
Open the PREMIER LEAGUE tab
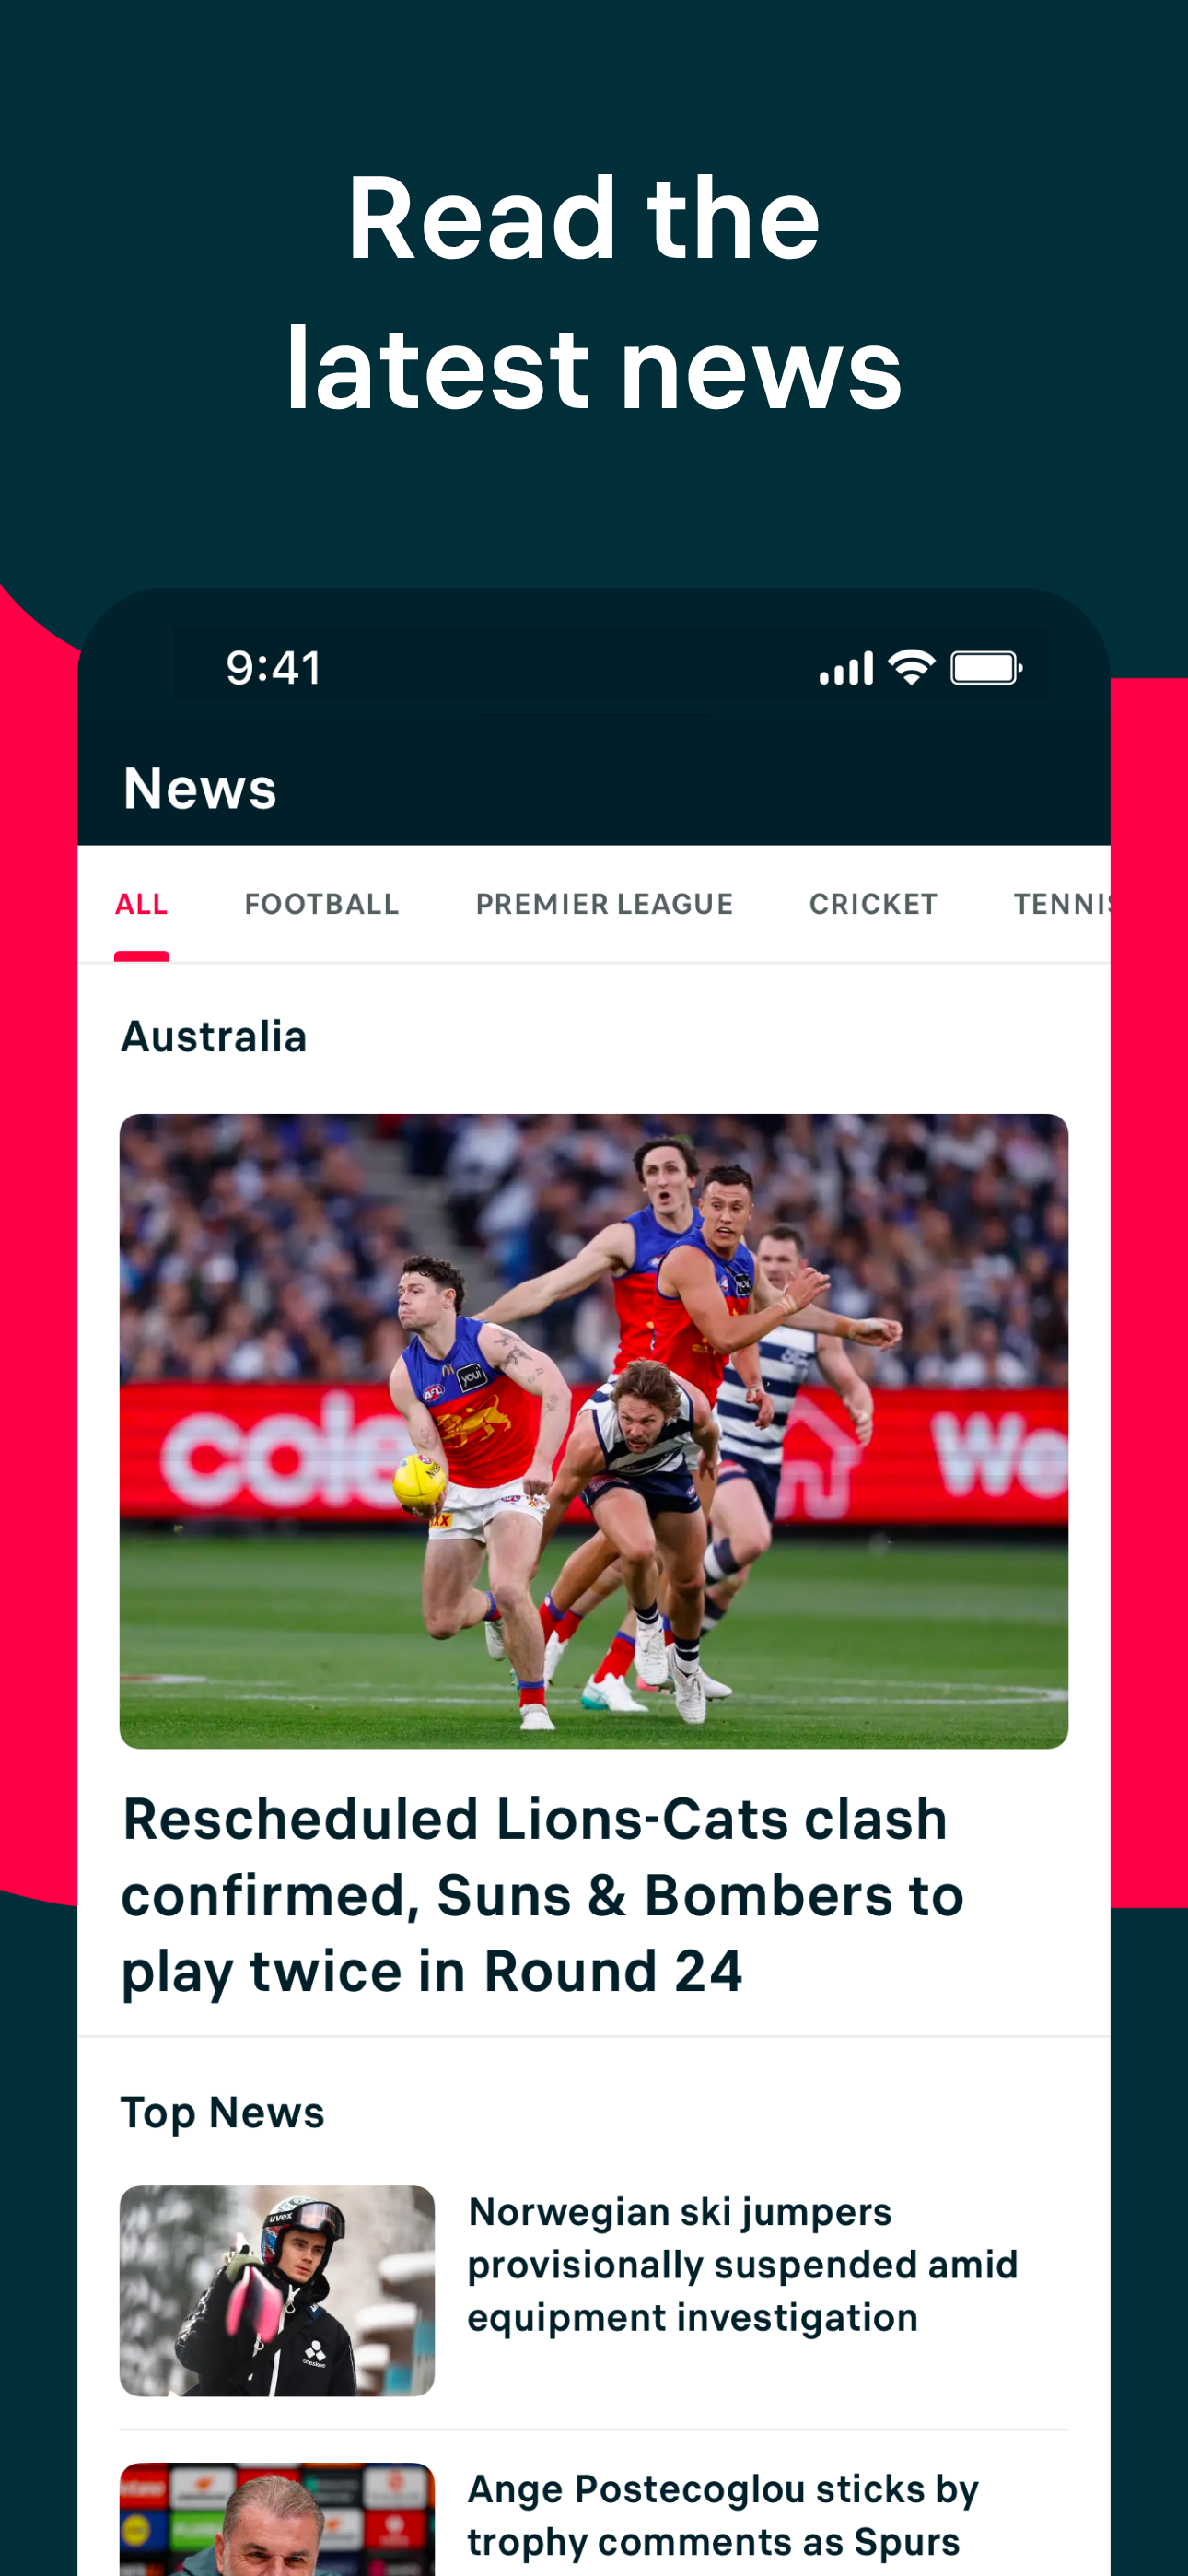(604, 904)
